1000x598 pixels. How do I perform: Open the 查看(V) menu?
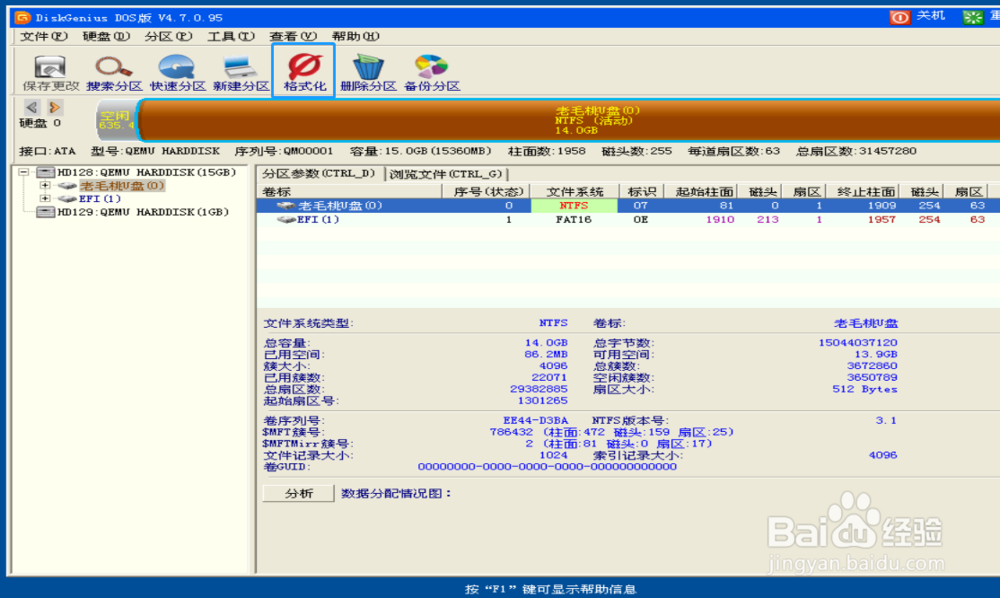point(293,36)
